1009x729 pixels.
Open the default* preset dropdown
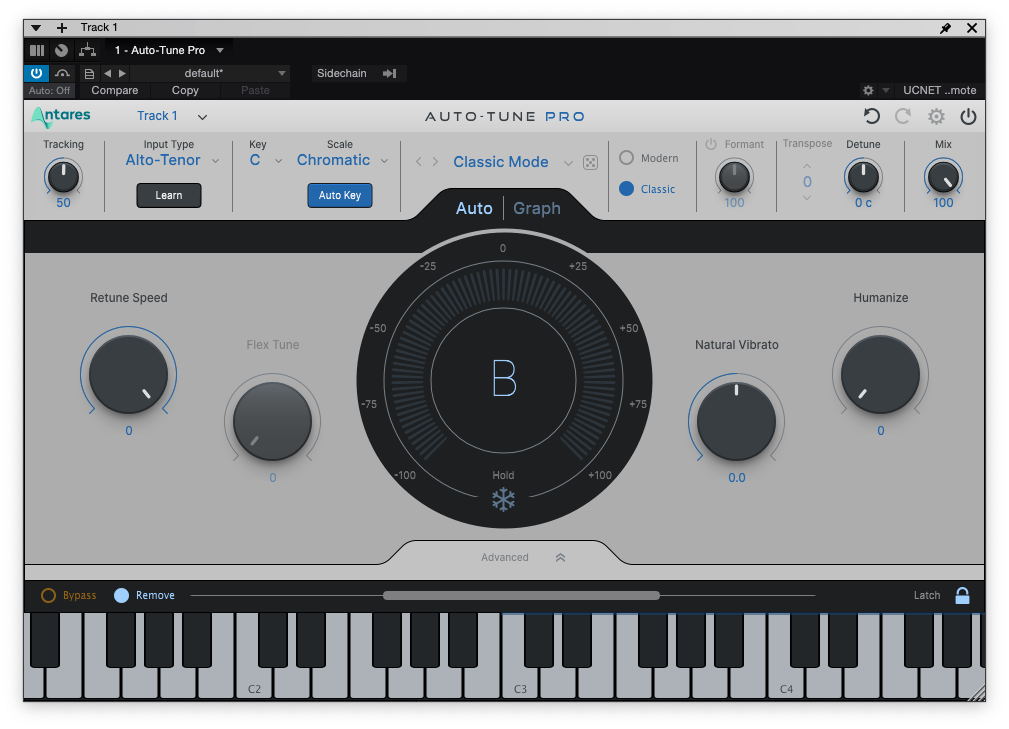(281, 73)
